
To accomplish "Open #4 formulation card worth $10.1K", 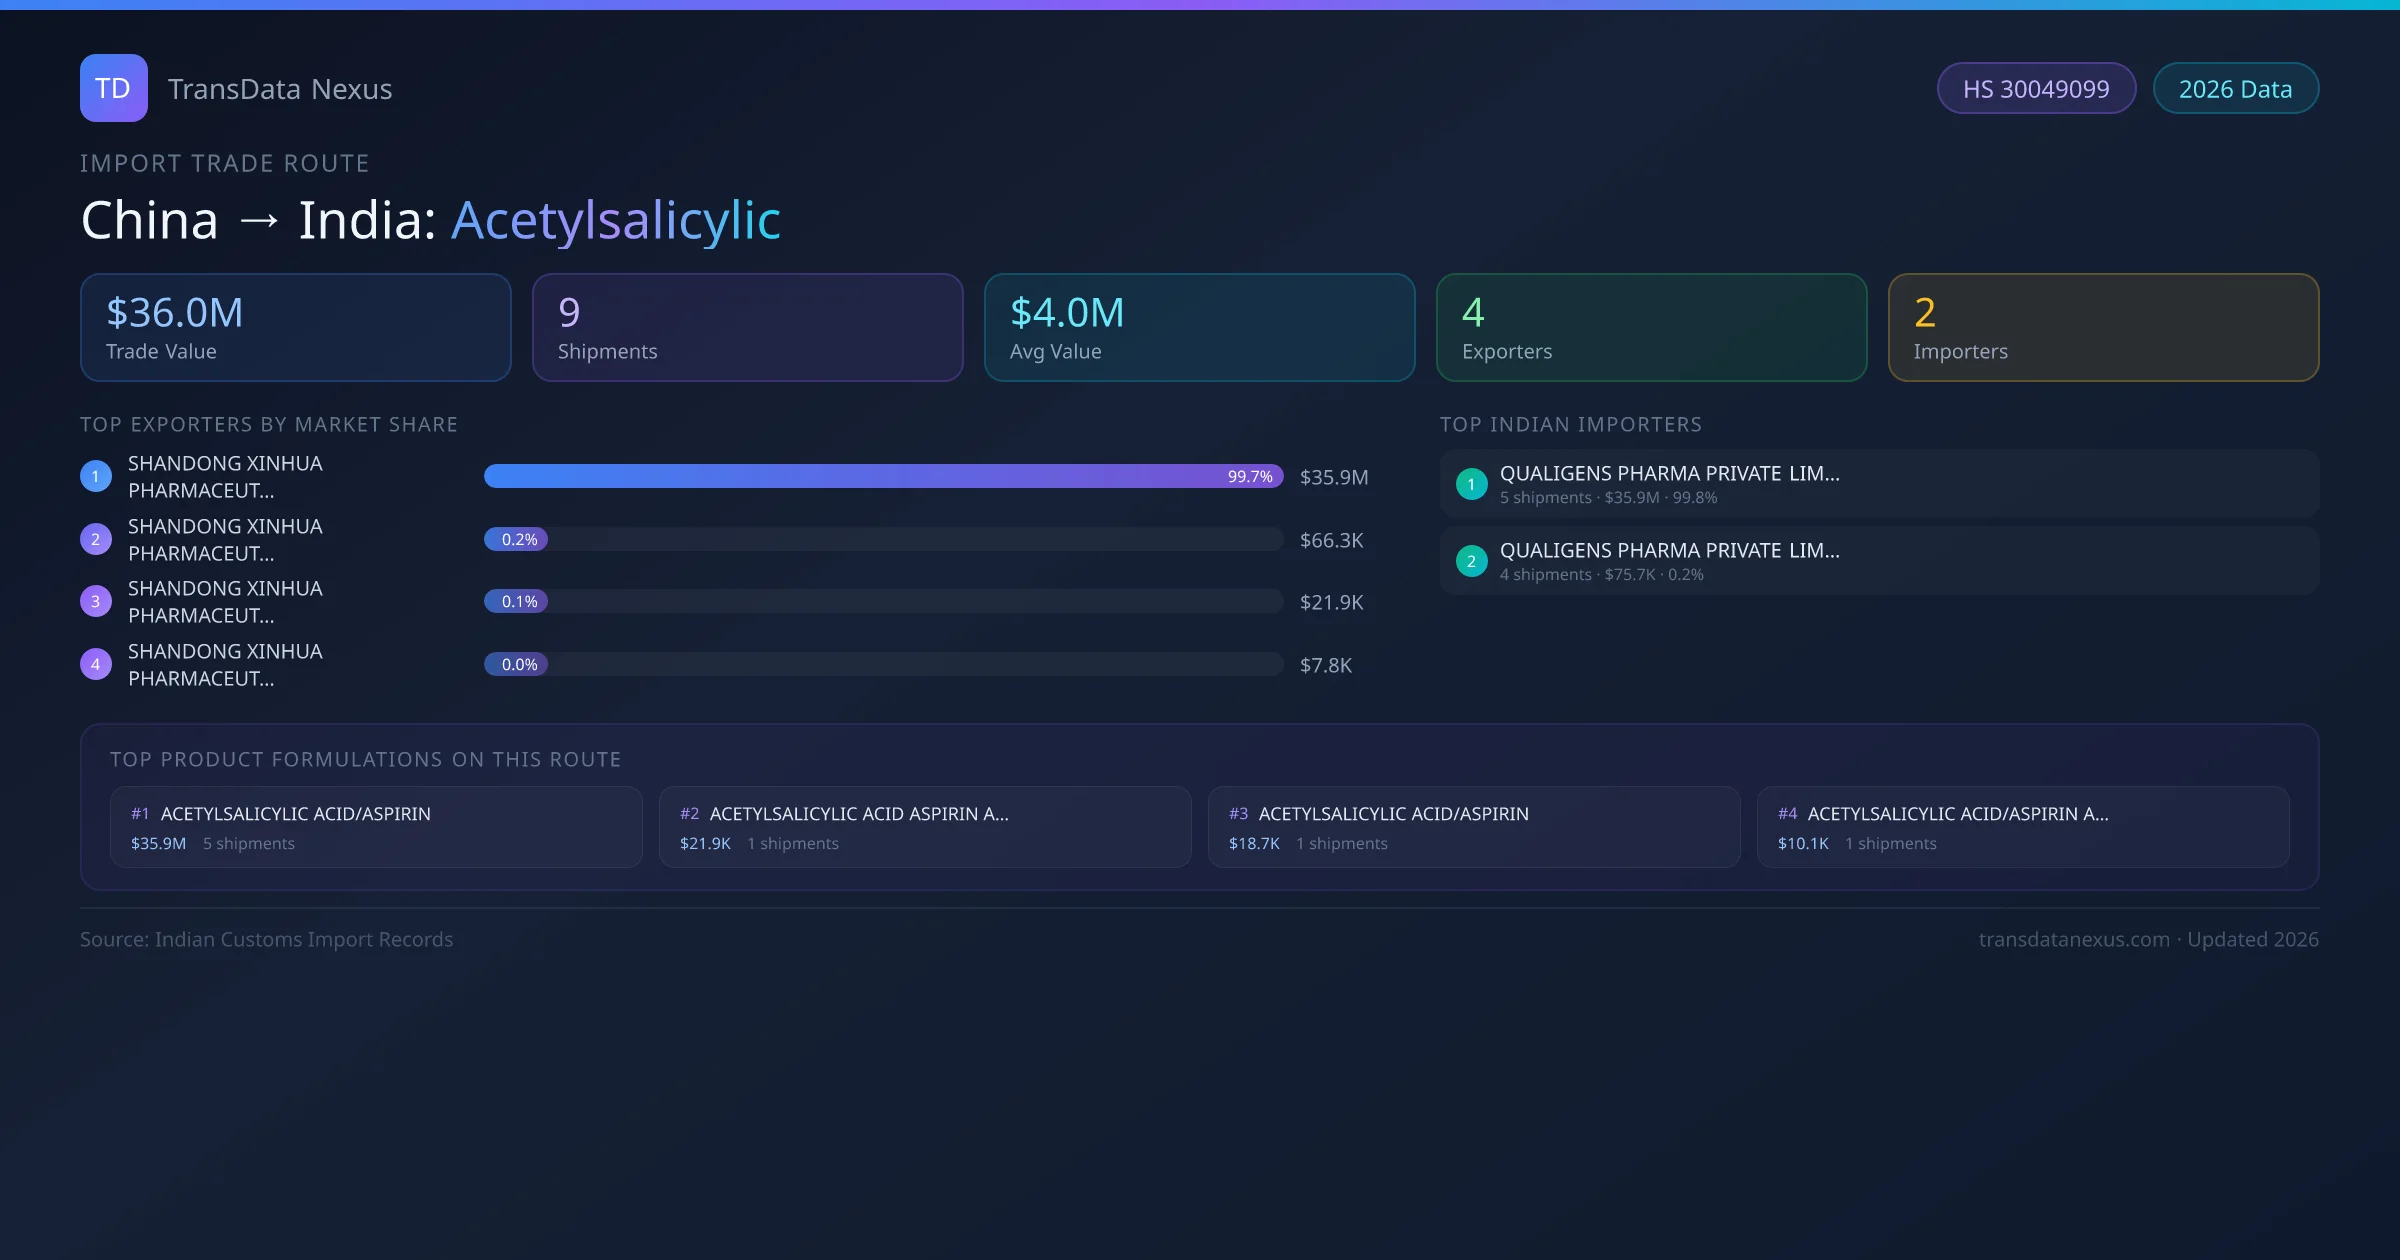I will pyautogui.click(x=2022, y=827).
